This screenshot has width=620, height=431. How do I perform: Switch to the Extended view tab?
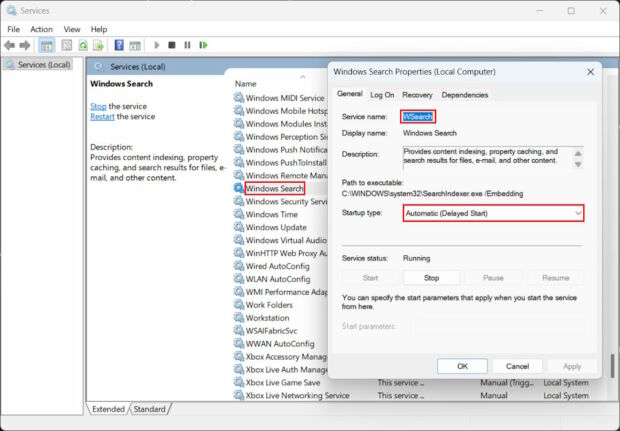pyautogui.click(x=108, y=409)
